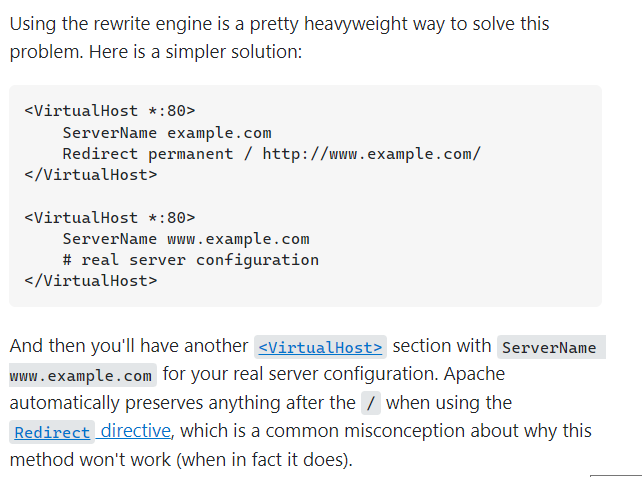Follow the Redirect directive link
The width and height of the screenshot is (642, 477).
tap(52, 432)
